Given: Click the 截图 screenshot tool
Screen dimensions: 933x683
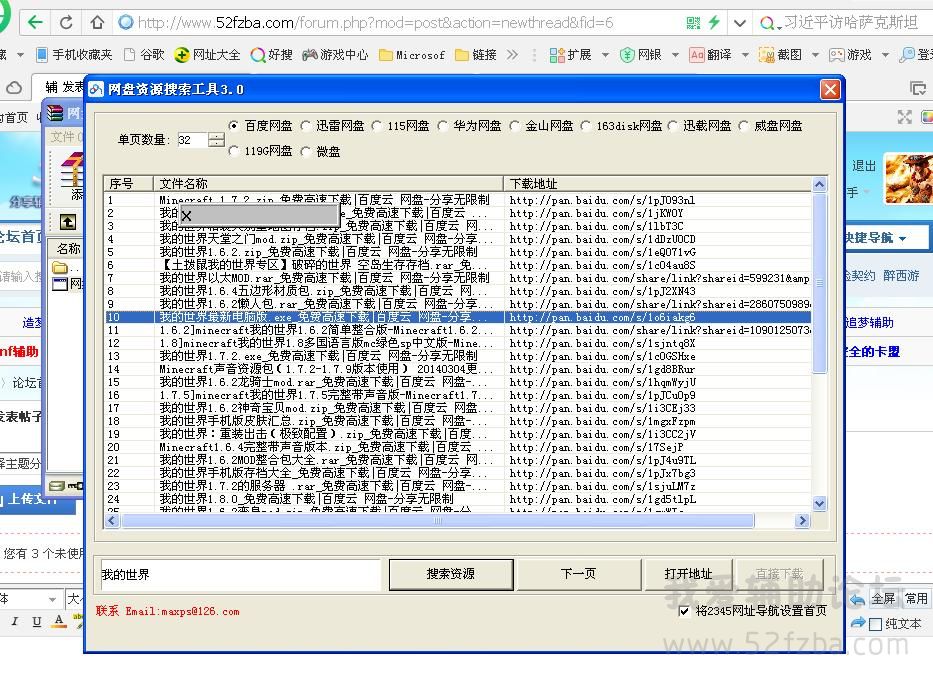Looking at the screenshot, I should 780,55.
